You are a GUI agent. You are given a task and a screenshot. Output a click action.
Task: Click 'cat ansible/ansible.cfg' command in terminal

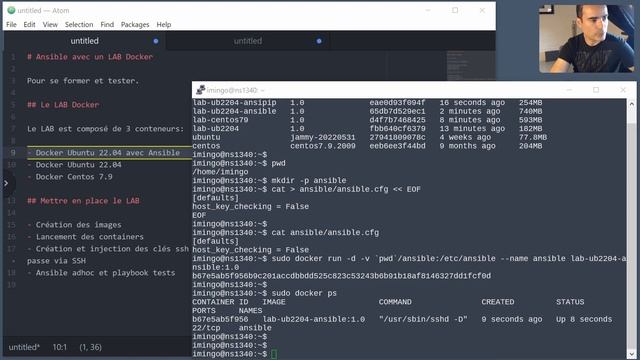coord(325,233)
